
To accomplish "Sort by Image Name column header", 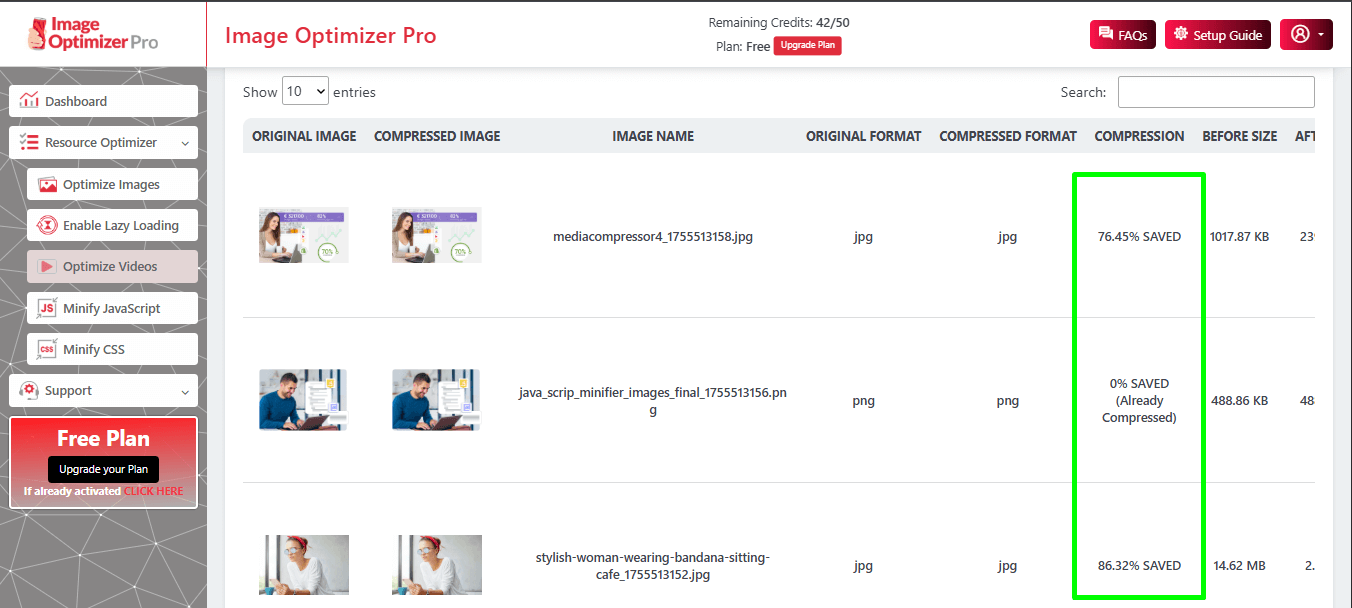I will coord(653,136).
